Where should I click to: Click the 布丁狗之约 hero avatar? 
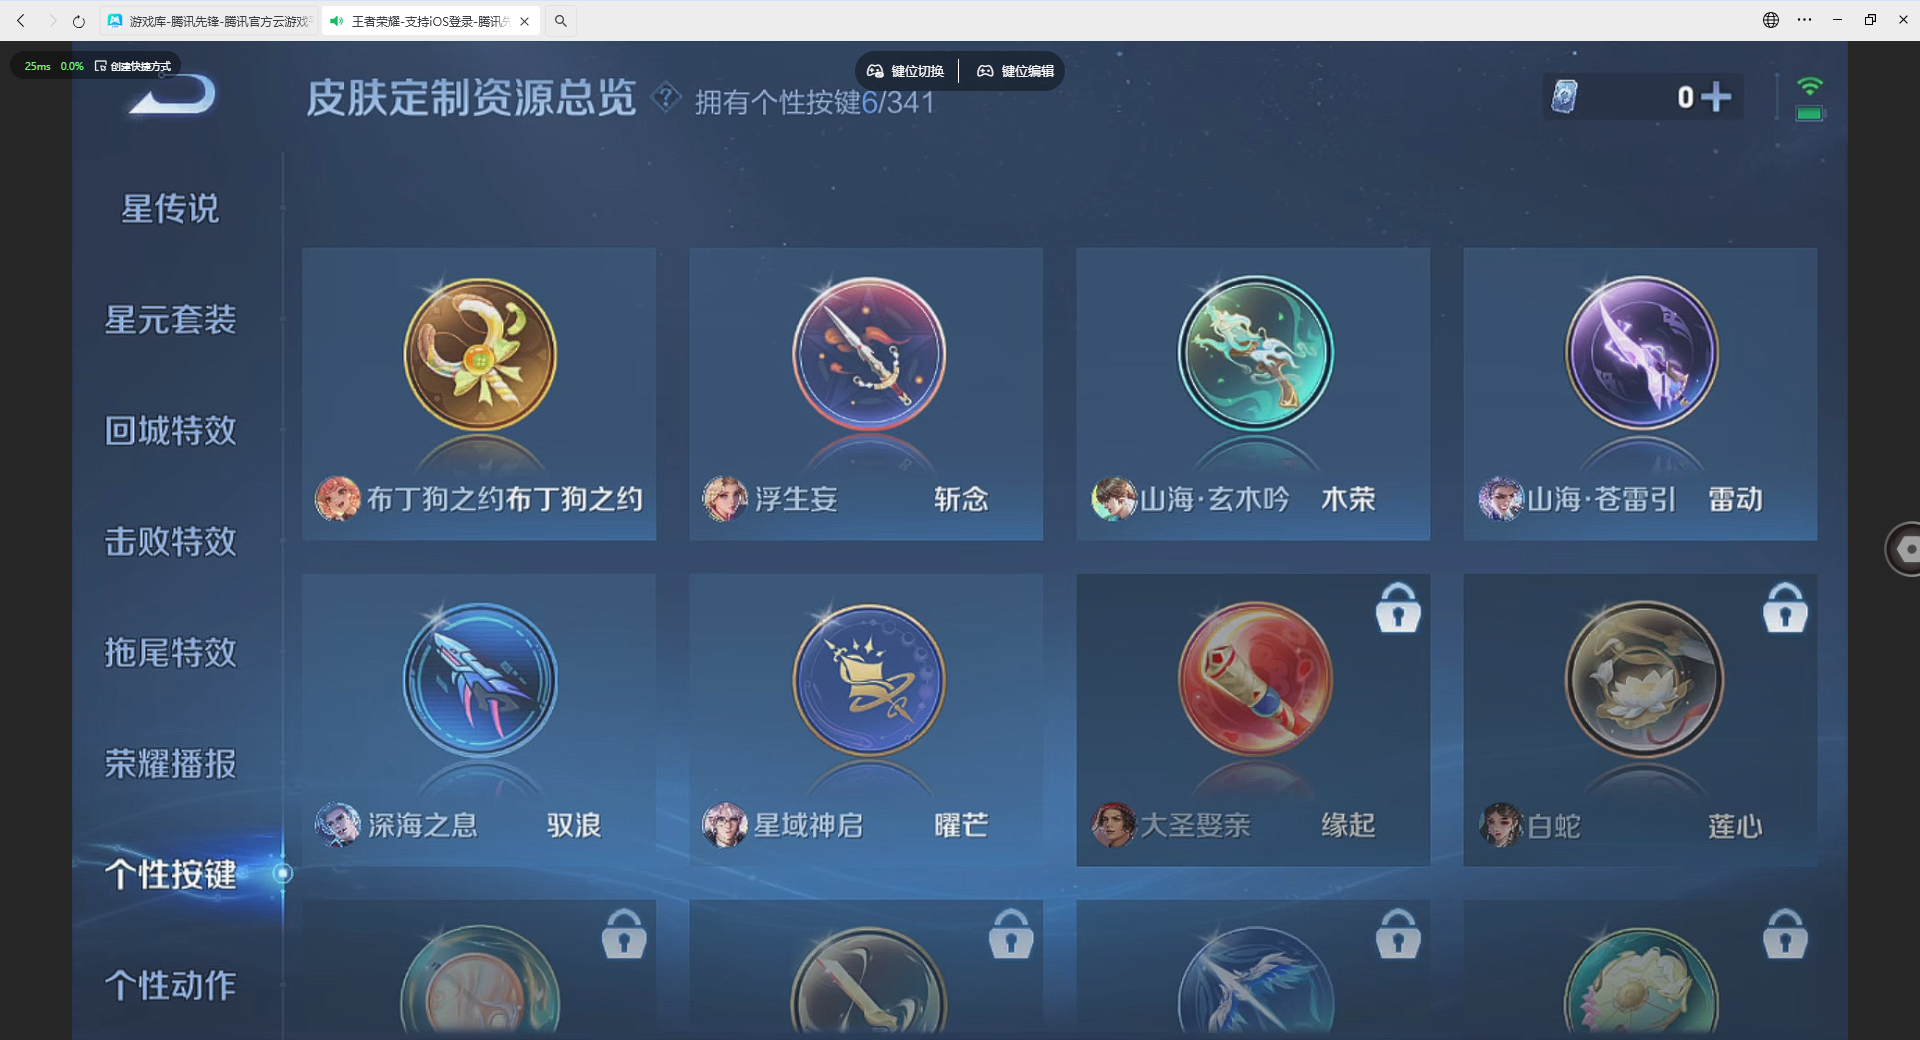pos(338,499)
